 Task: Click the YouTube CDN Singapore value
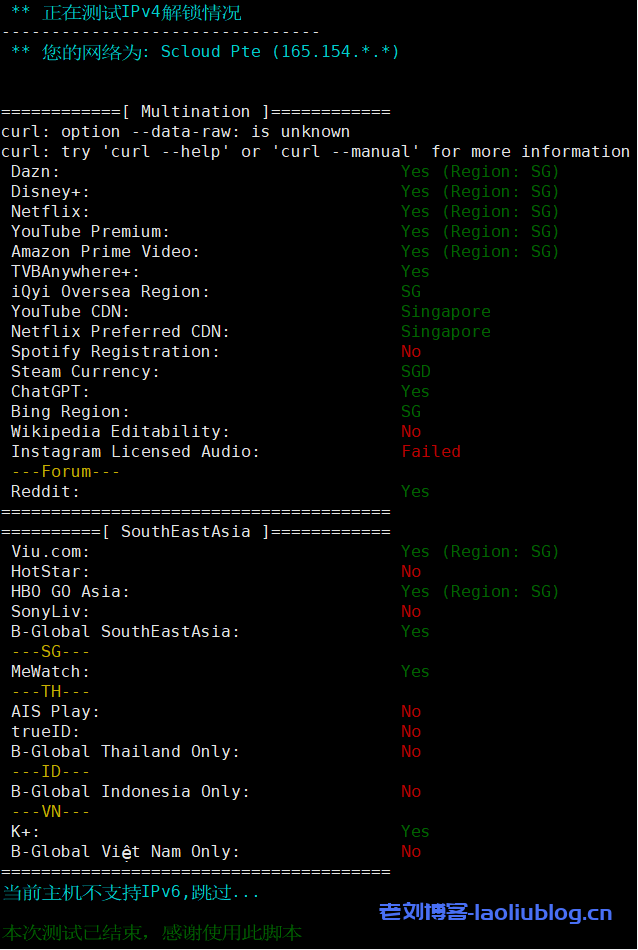point(446,311)
